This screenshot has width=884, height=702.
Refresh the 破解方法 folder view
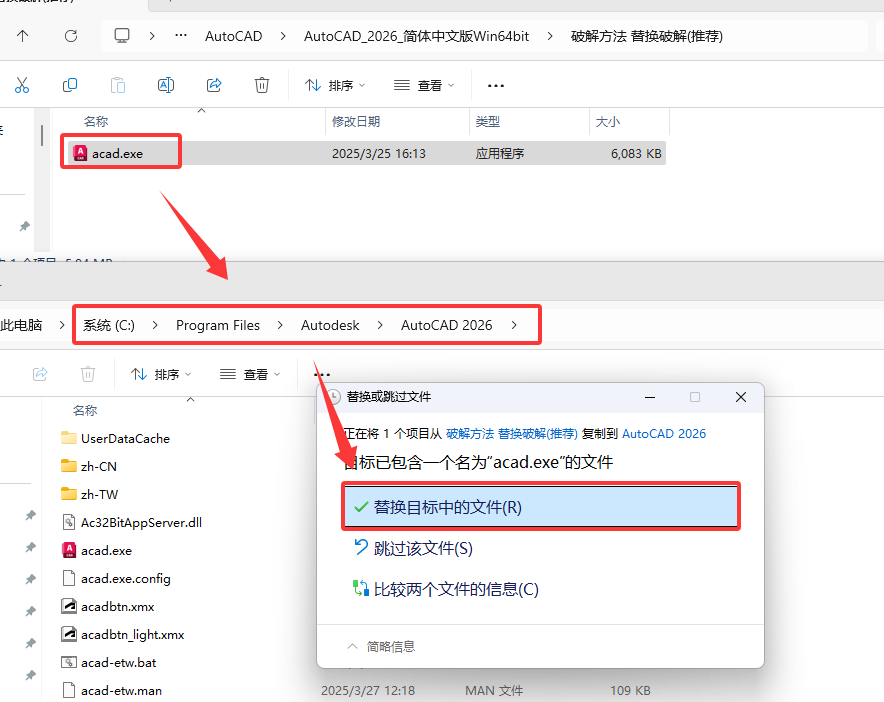pyautogui.click(x=71, y=36)
